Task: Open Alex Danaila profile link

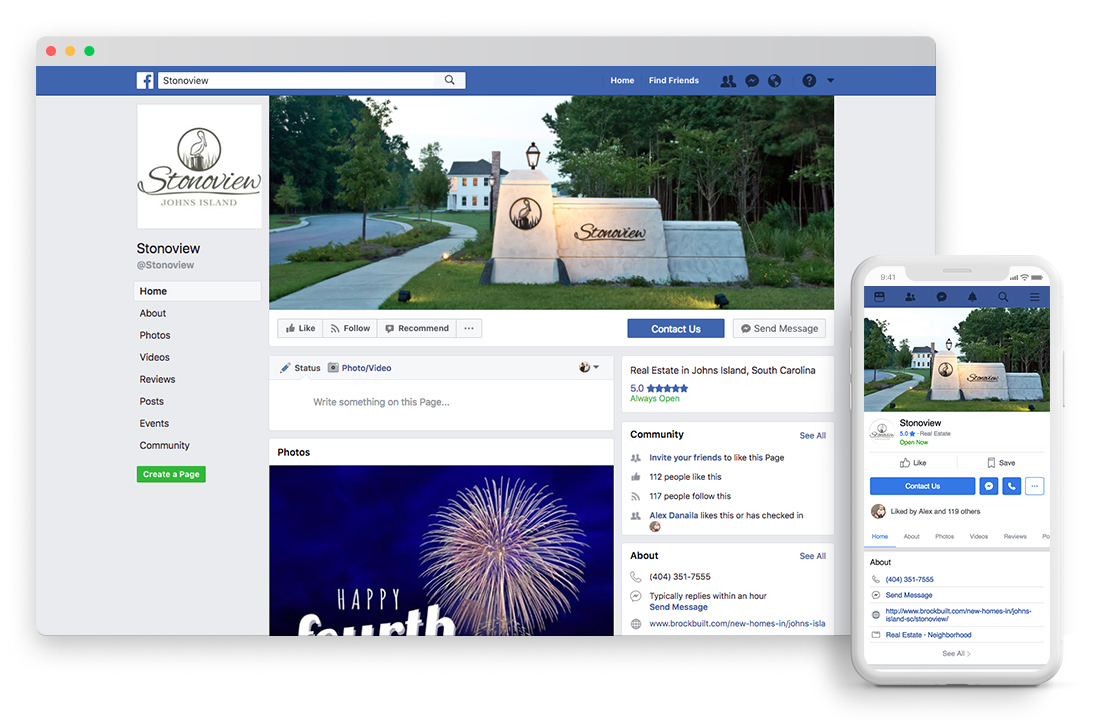Action: pos(673,515)
